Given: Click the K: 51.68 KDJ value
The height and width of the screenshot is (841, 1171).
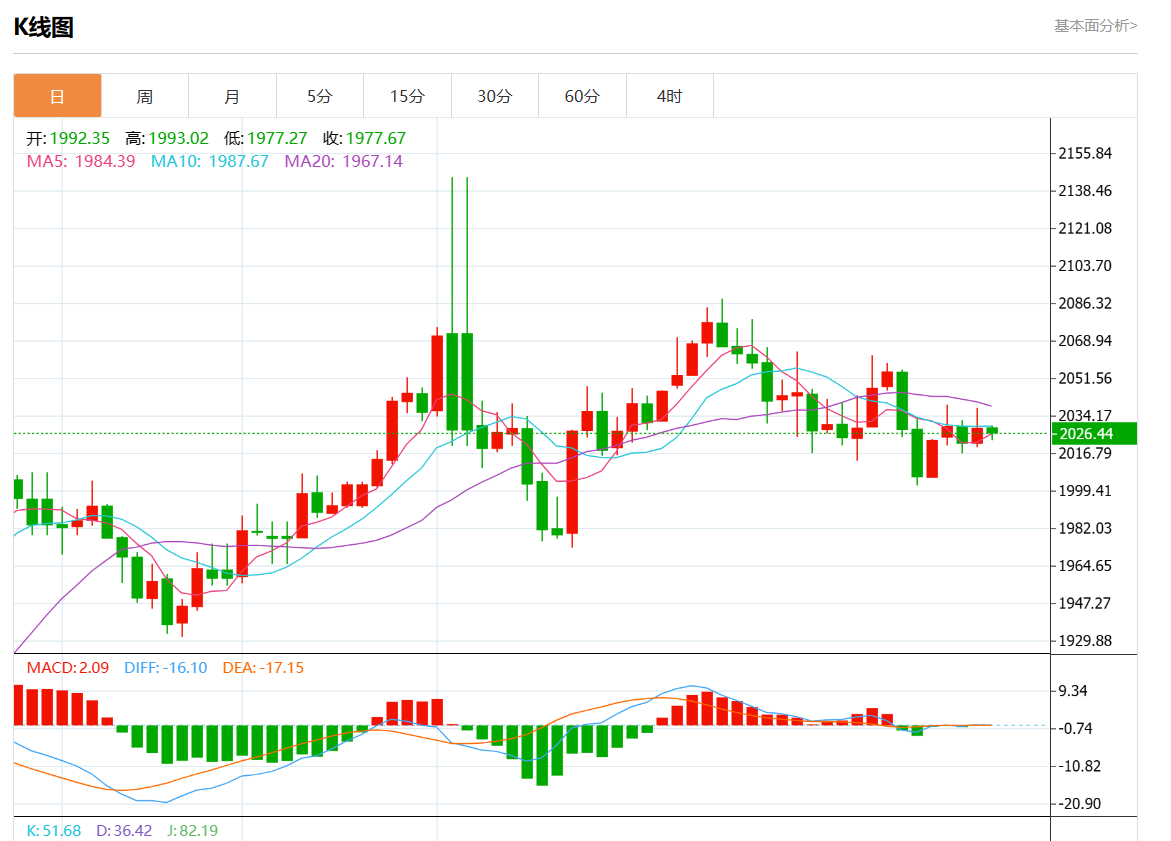Looking at the screenshot, I should coord(54,831).
